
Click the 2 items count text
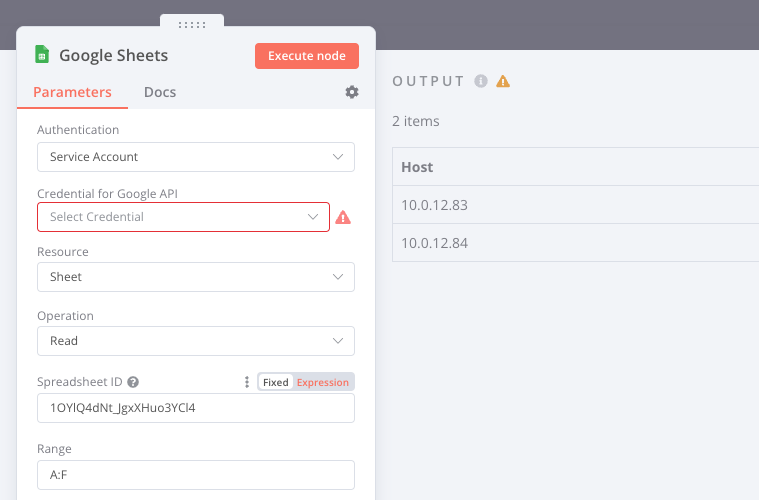coord(416,121)
